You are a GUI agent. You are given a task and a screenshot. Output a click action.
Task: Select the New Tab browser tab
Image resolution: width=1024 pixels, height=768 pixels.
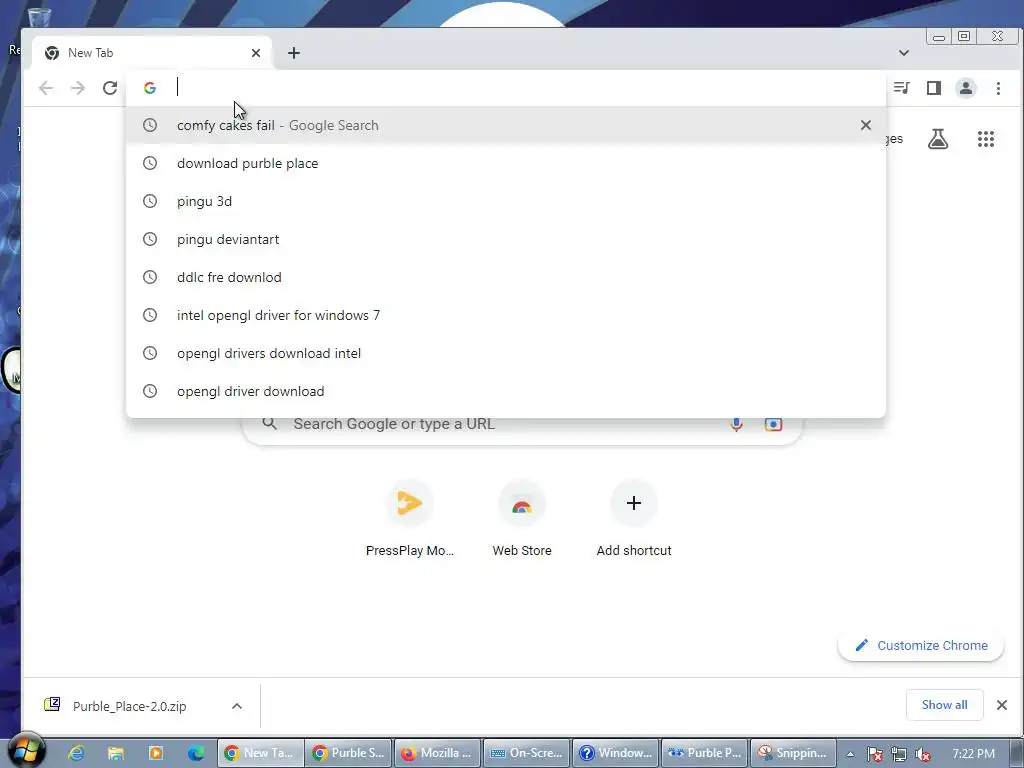(x=152, y=53)
